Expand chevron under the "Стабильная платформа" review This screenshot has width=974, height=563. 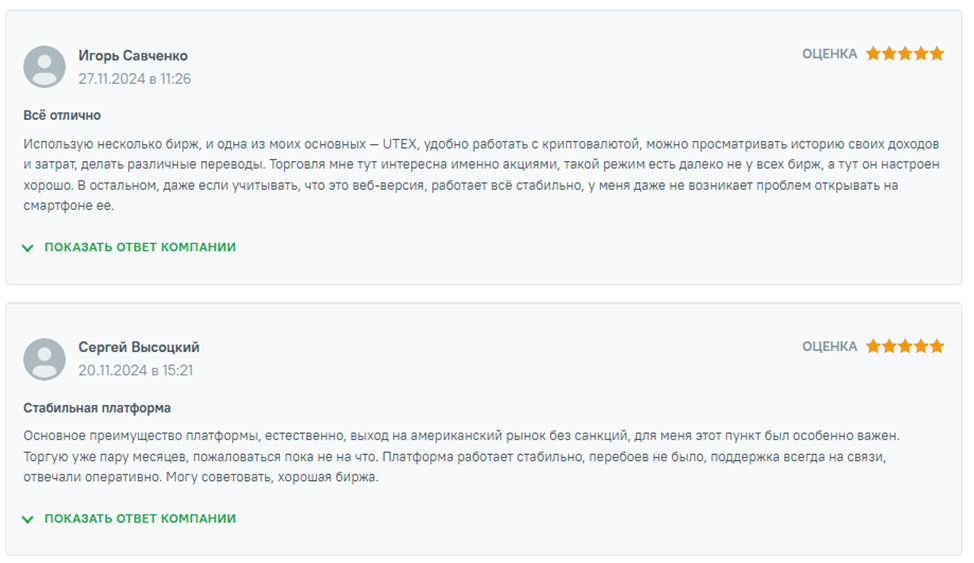[28, 519]
